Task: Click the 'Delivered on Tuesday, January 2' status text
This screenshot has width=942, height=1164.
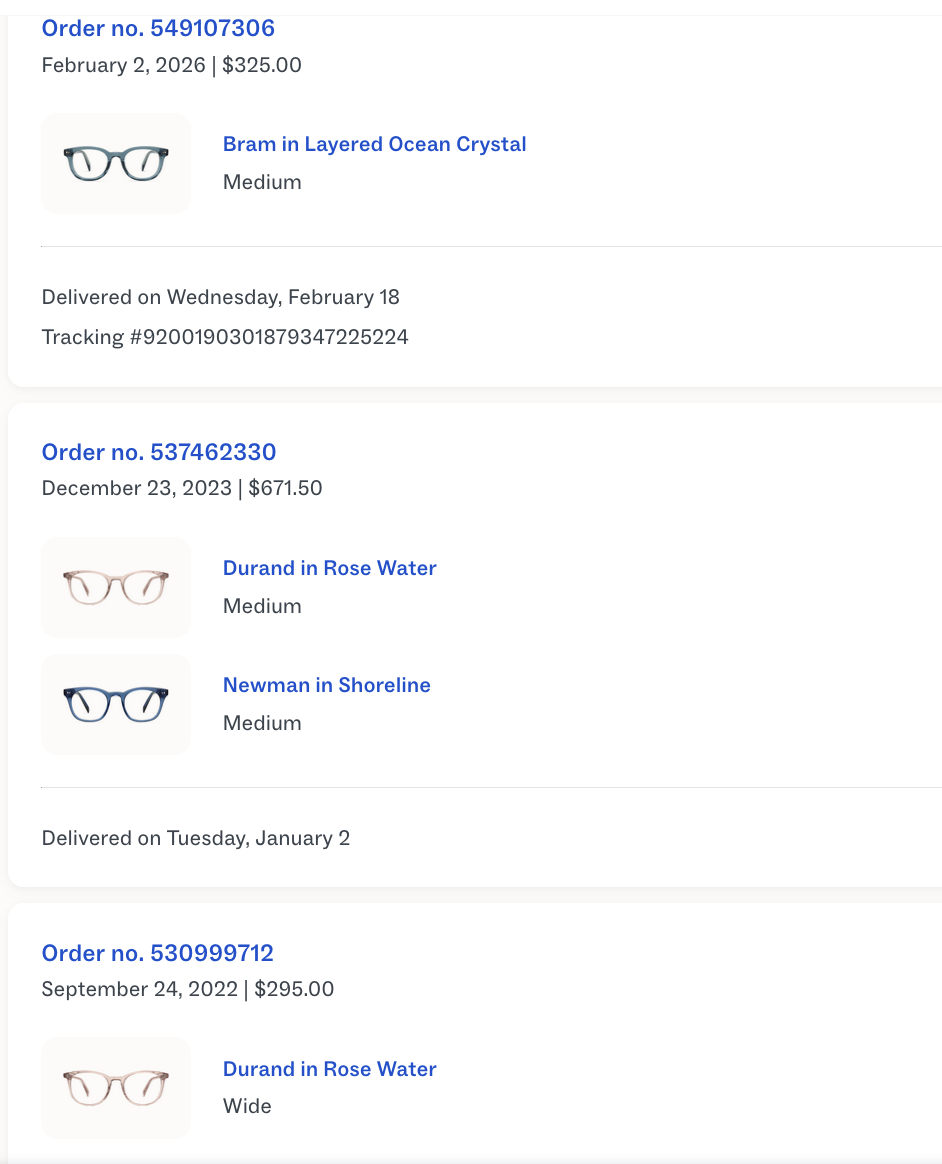Action: [x=195, y=838]
